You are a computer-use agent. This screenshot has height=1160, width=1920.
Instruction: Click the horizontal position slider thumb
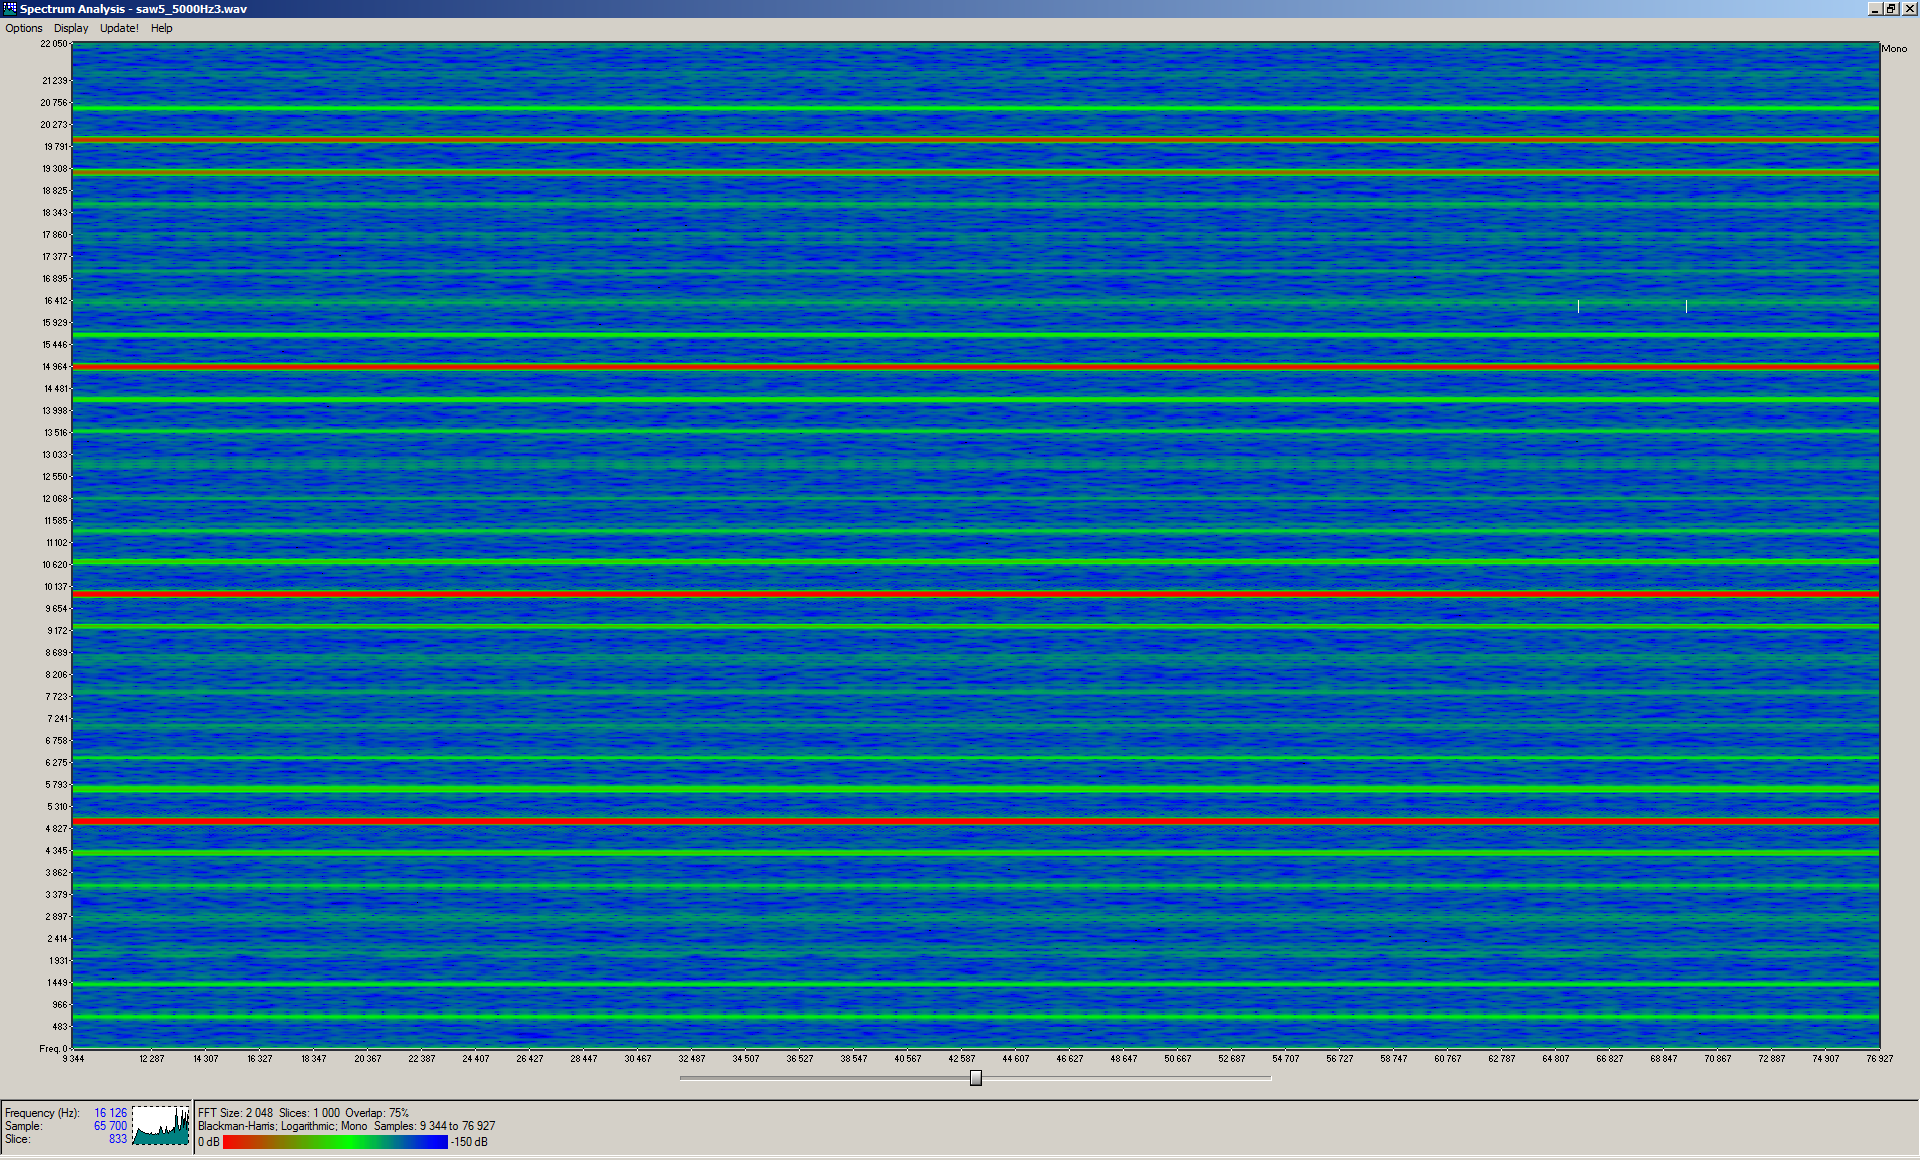976,1078
